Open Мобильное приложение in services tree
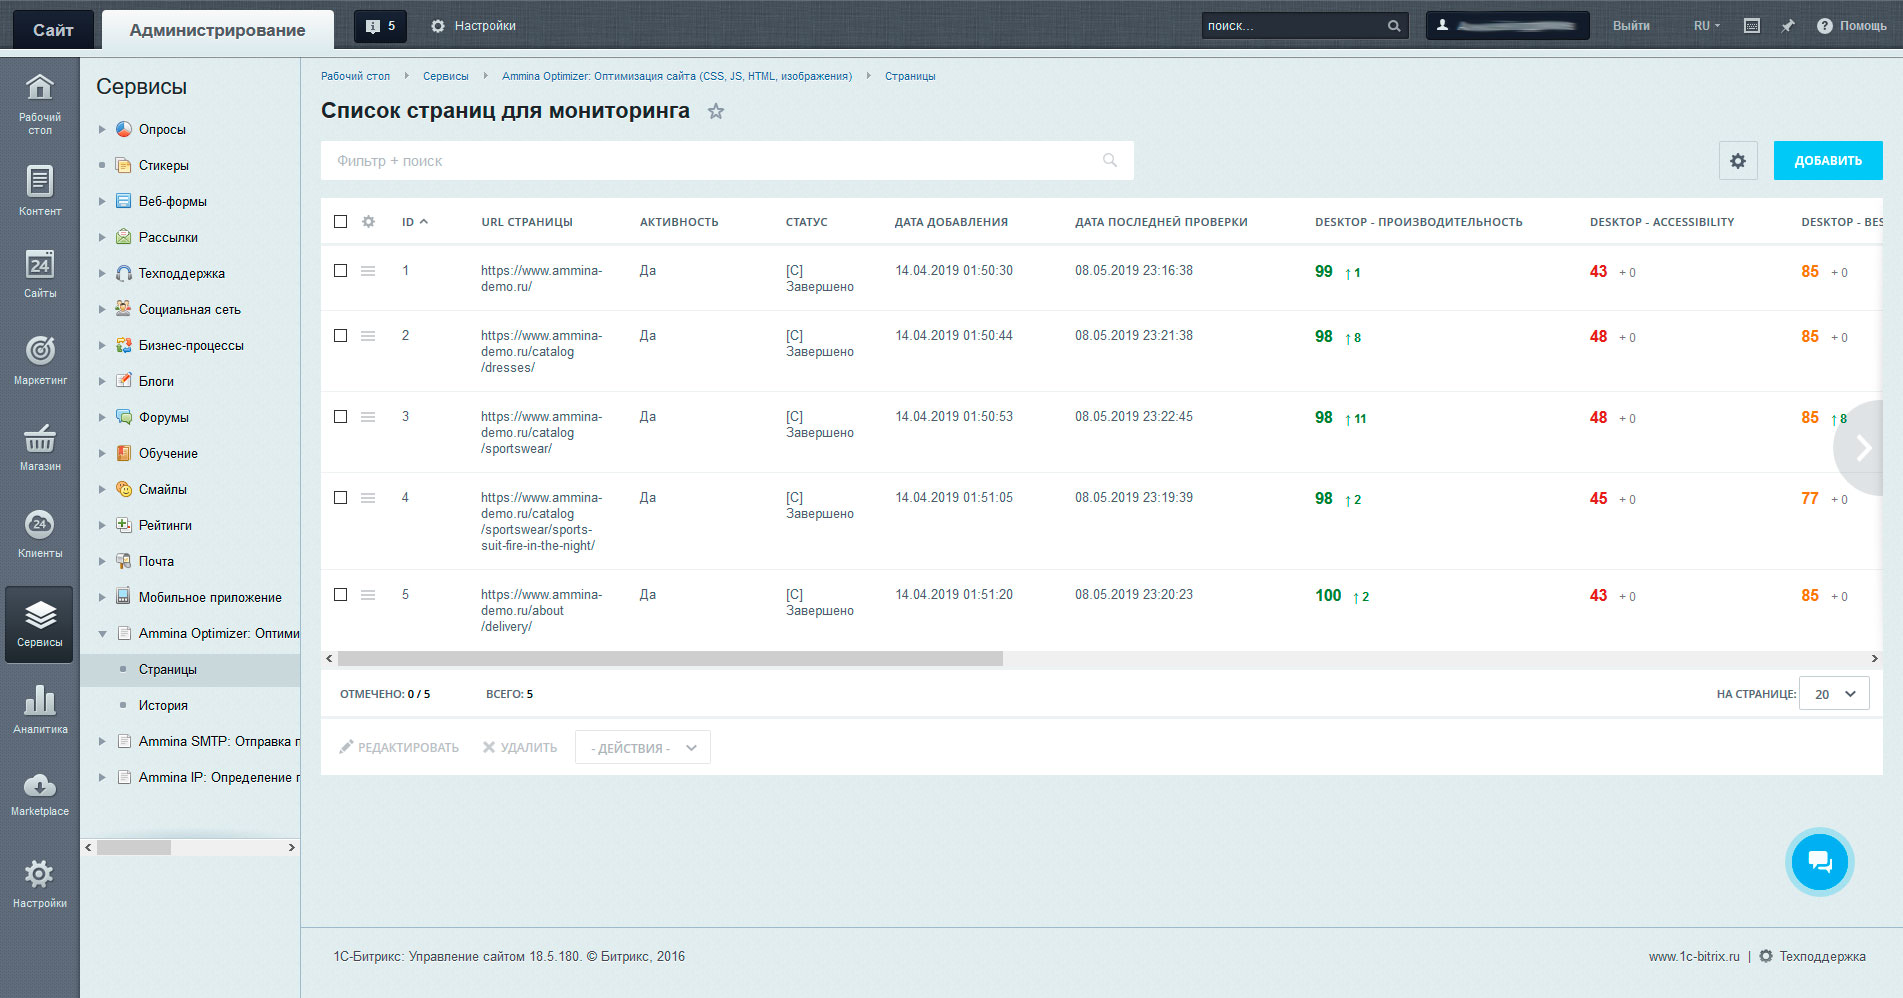Viewport: 1903px width, 998px height. click(210, 597)
